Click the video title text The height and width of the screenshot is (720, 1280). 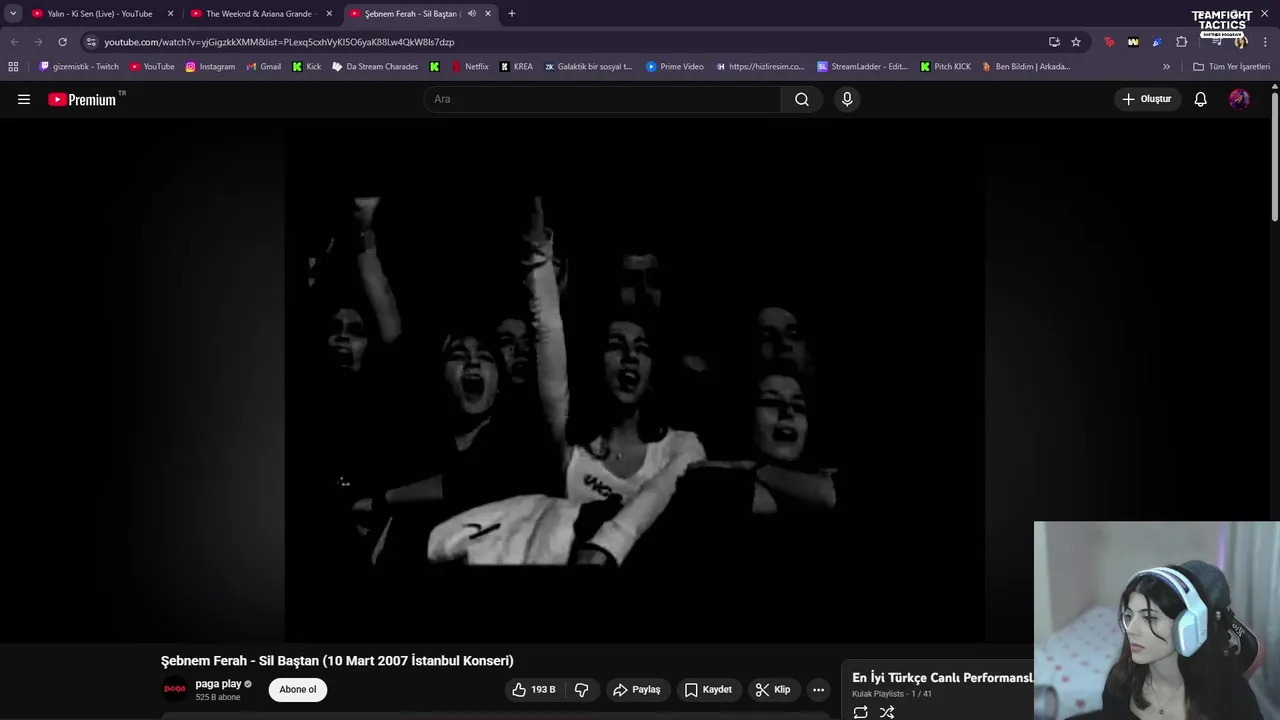coord(337,661)
